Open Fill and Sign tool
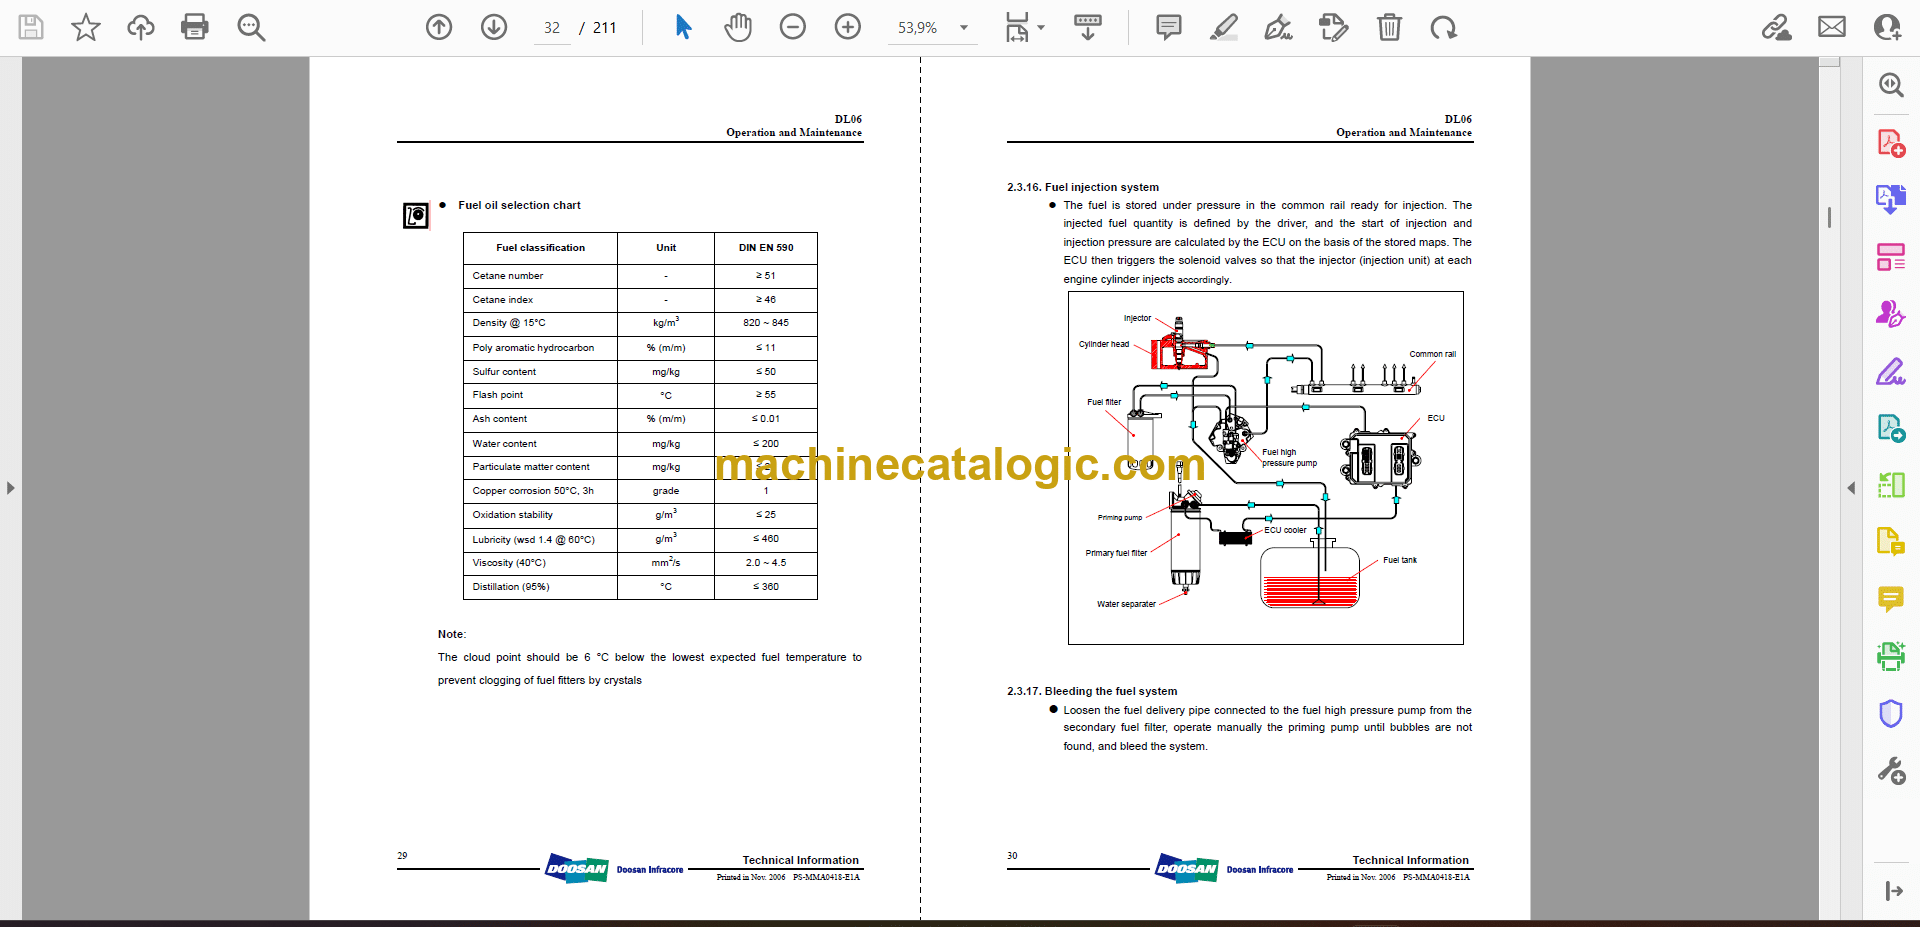 point(1891,372)
